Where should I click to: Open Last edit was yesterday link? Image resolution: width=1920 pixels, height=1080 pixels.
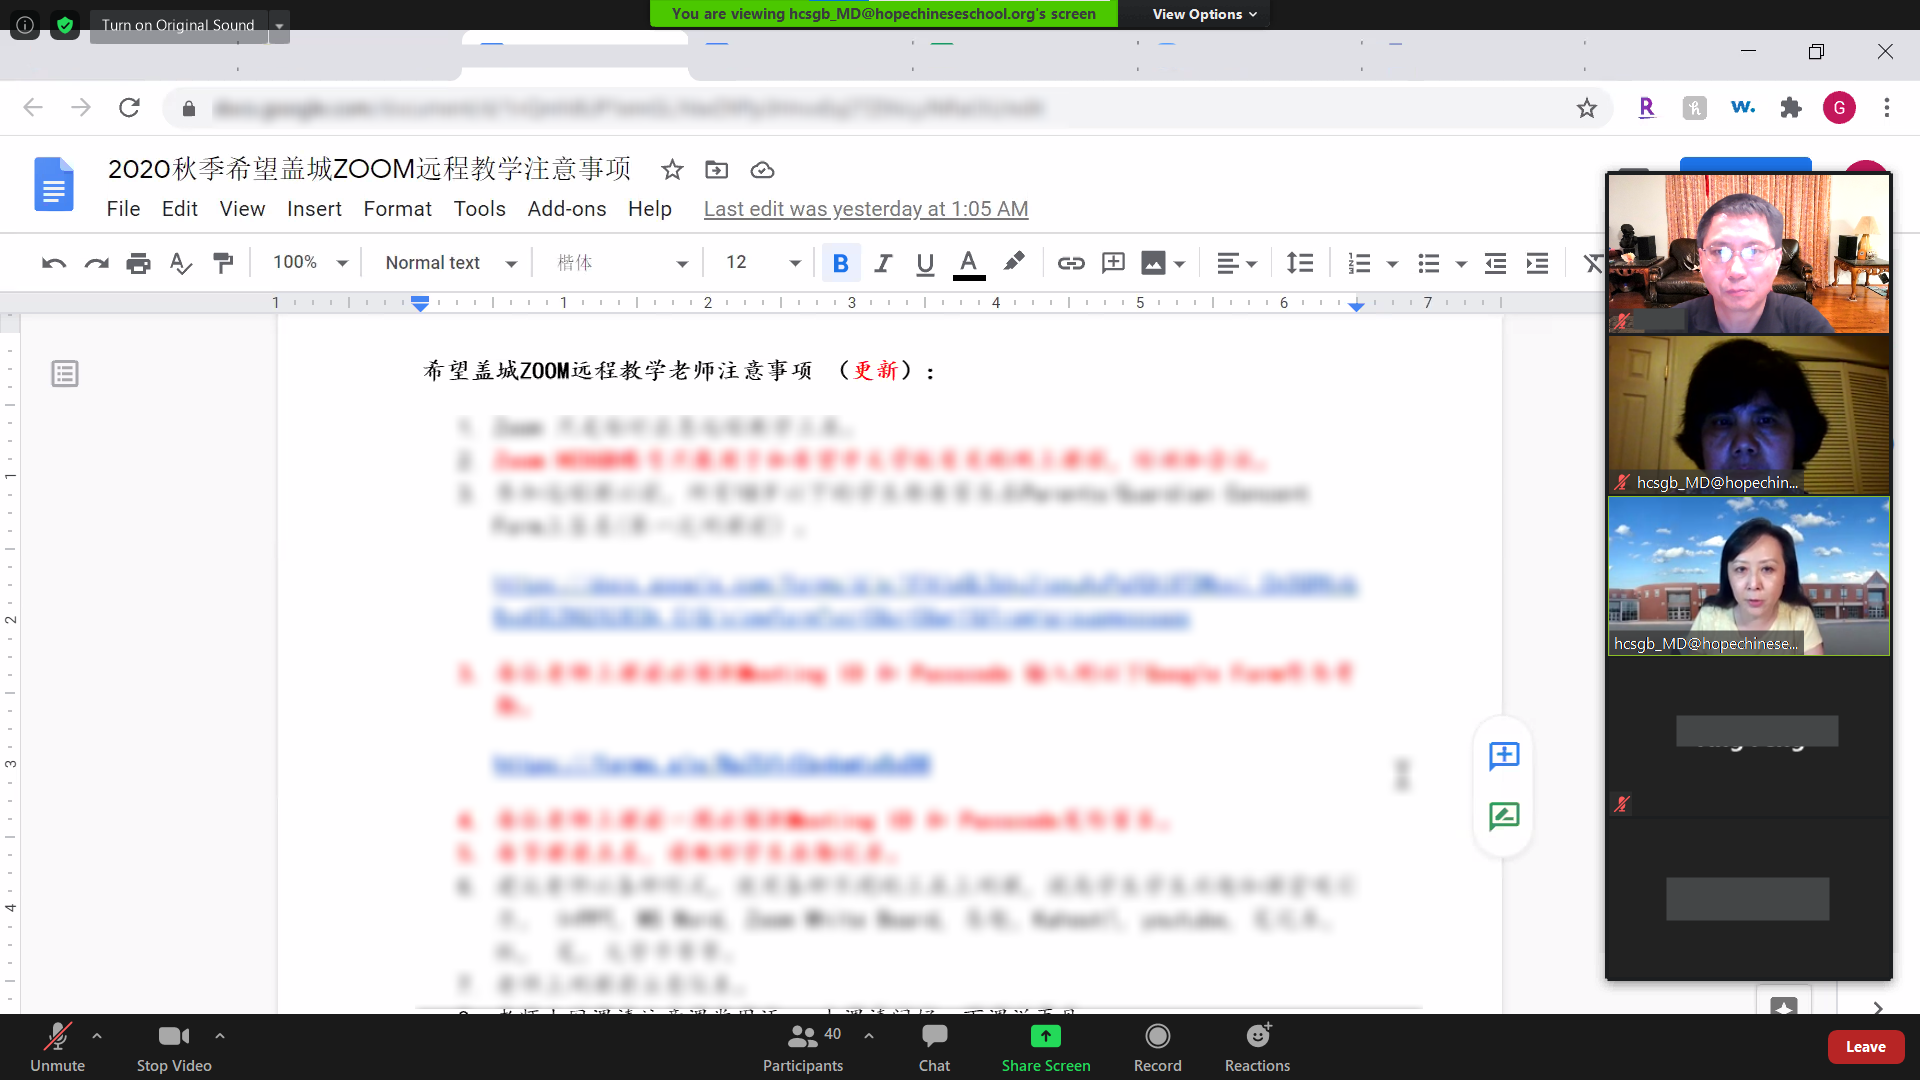[x=865, y=209]
